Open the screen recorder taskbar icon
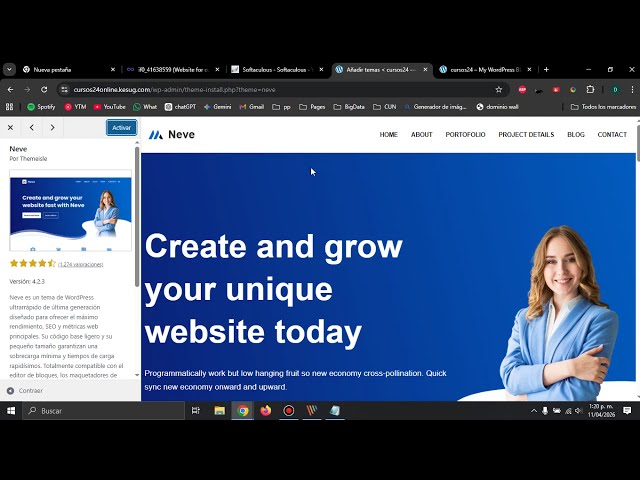 pyautogui.click(x=289, y=411)
